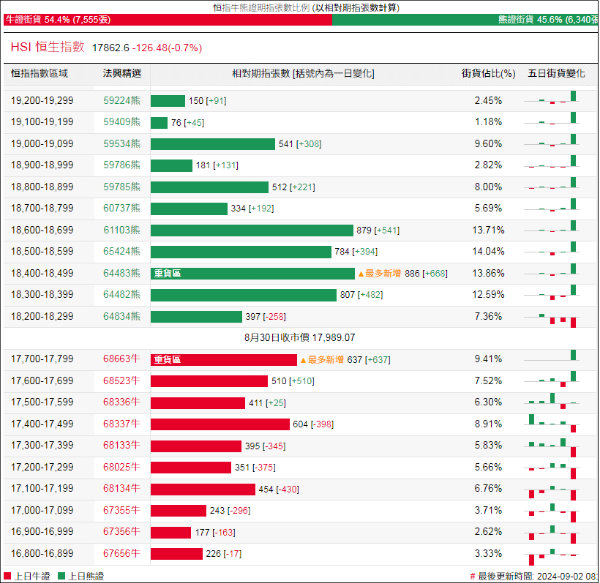This screenshot has width=600, height=583.
Task: Click the 法興精選 column header
Action: (122, 73)
